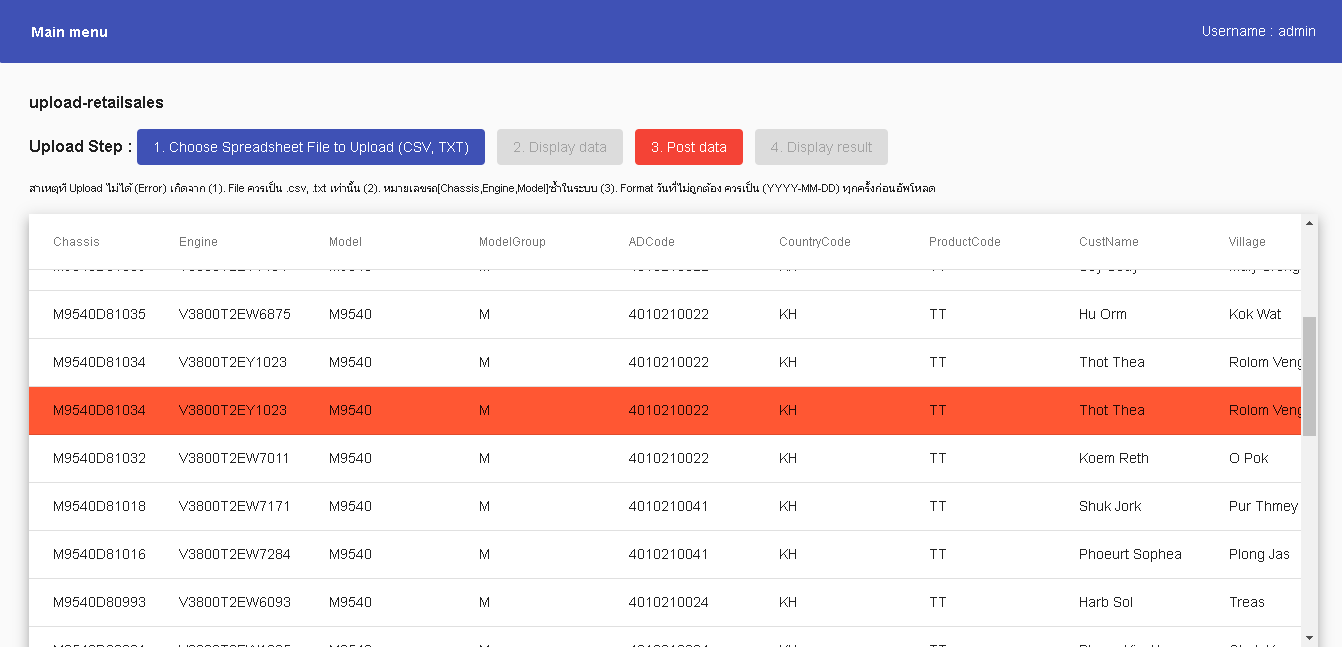Click the row showing Shuk Jork
Image resolution: width=1342 pixels, height=647 pixels.
click(x=600, y=506)
